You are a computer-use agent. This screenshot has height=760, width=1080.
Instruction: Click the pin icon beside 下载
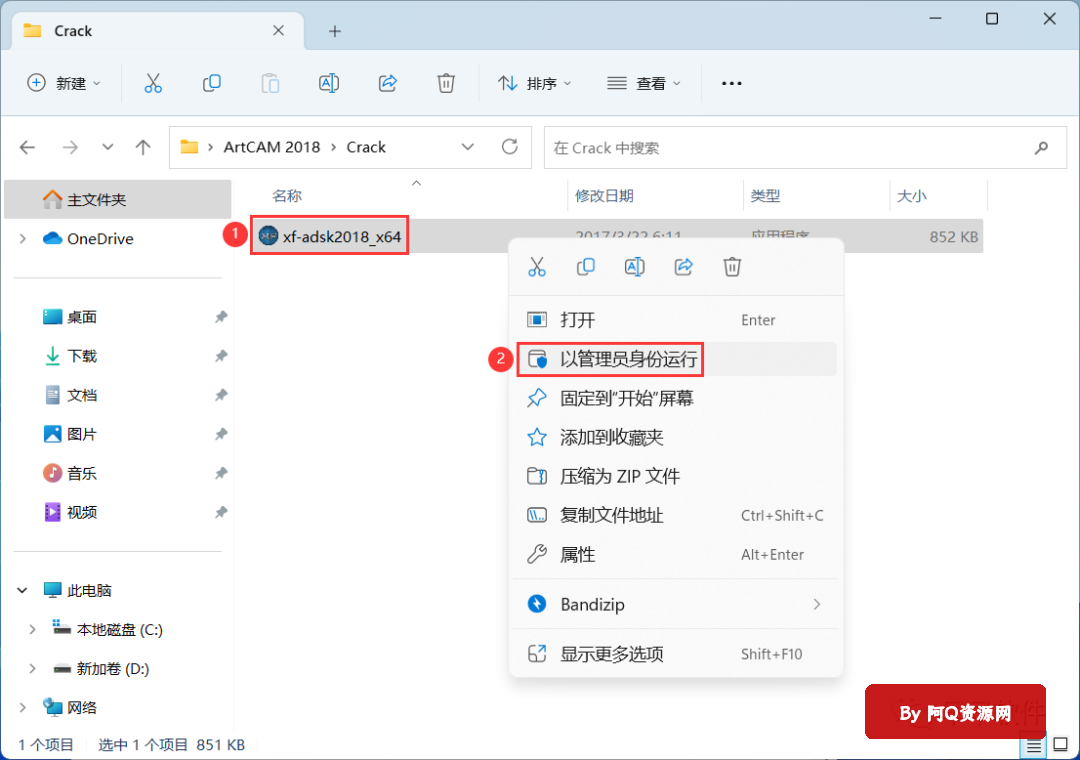point(221,356)
